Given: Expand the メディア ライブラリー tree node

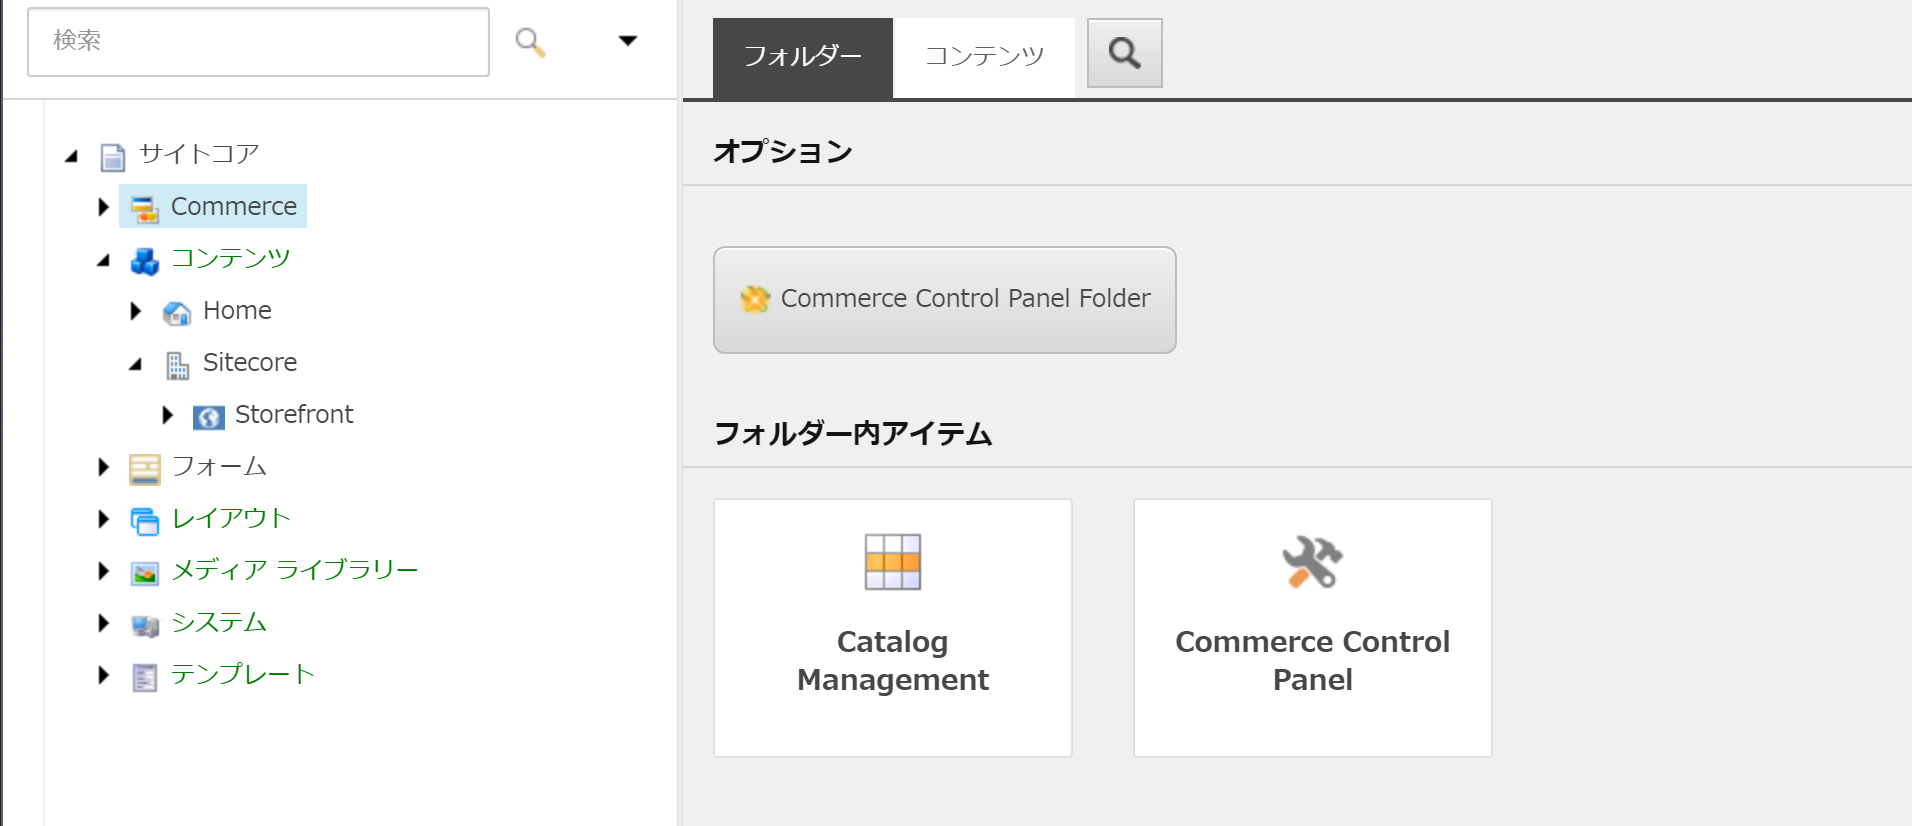Looking at the screenshot, I should pyautogui.click(x=104, y=571).
